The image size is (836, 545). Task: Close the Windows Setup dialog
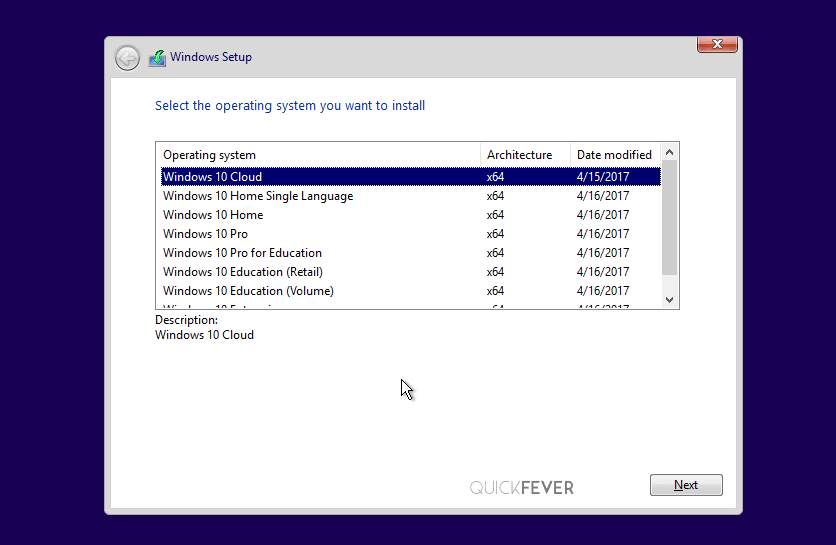[x=717, y=44]
